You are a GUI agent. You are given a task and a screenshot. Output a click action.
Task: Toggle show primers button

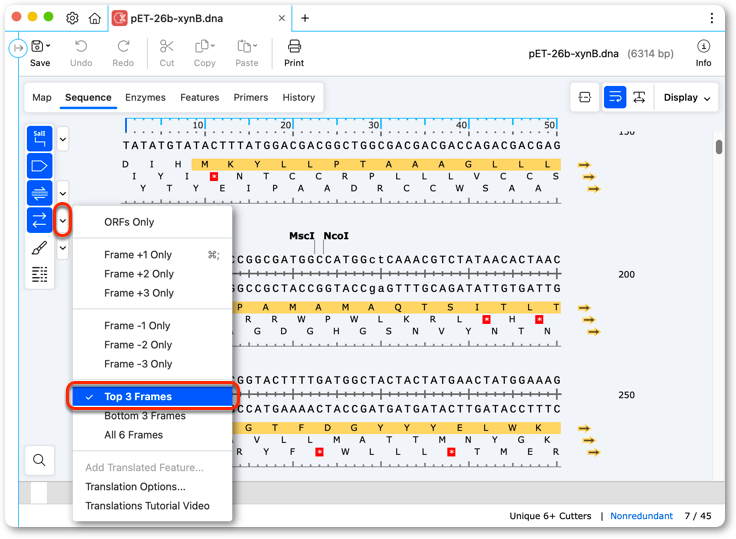click(39, 193)
